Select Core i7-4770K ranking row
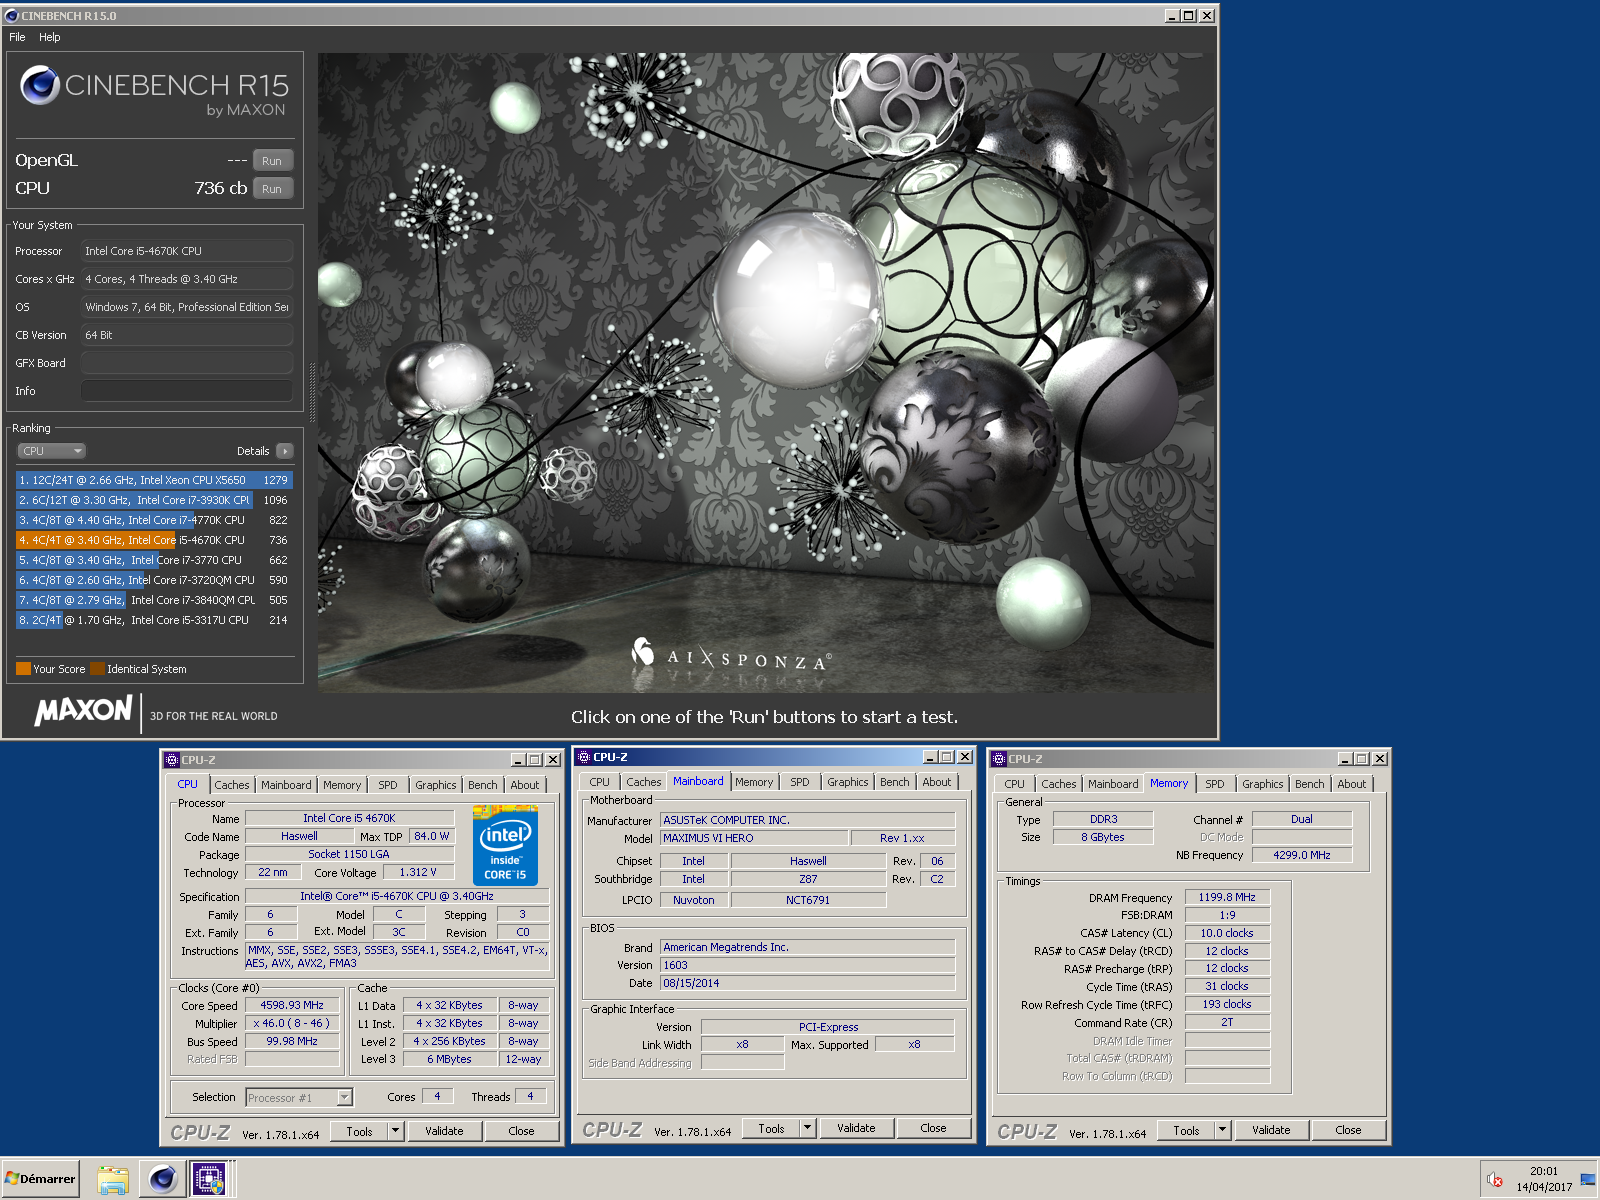Screen dimensions: 1600x1200 point(154,520)
